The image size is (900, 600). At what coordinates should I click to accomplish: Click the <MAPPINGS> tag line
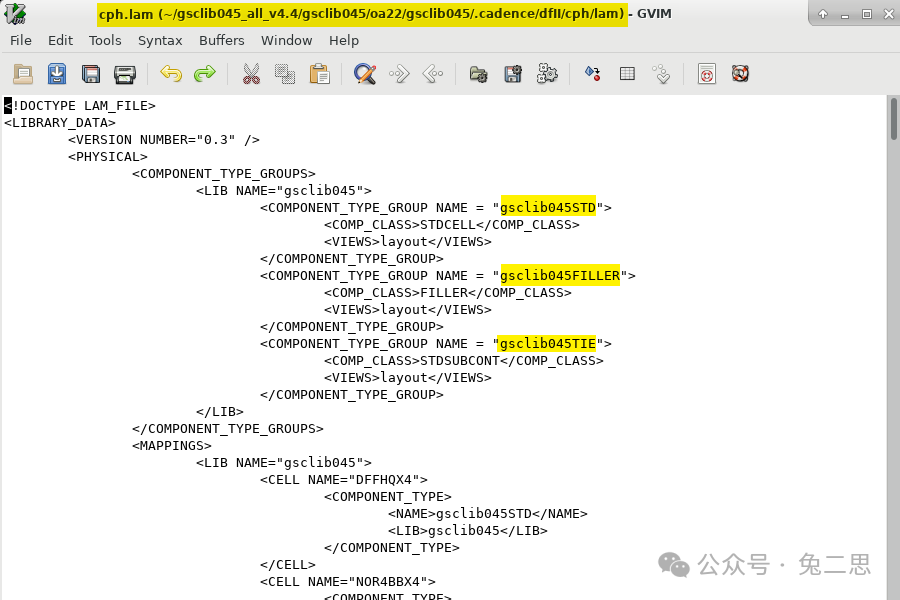172,446
